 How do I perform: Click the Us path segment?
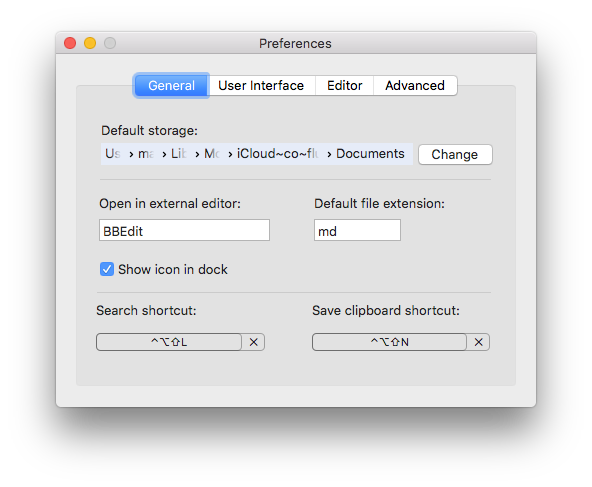(113, 154)
